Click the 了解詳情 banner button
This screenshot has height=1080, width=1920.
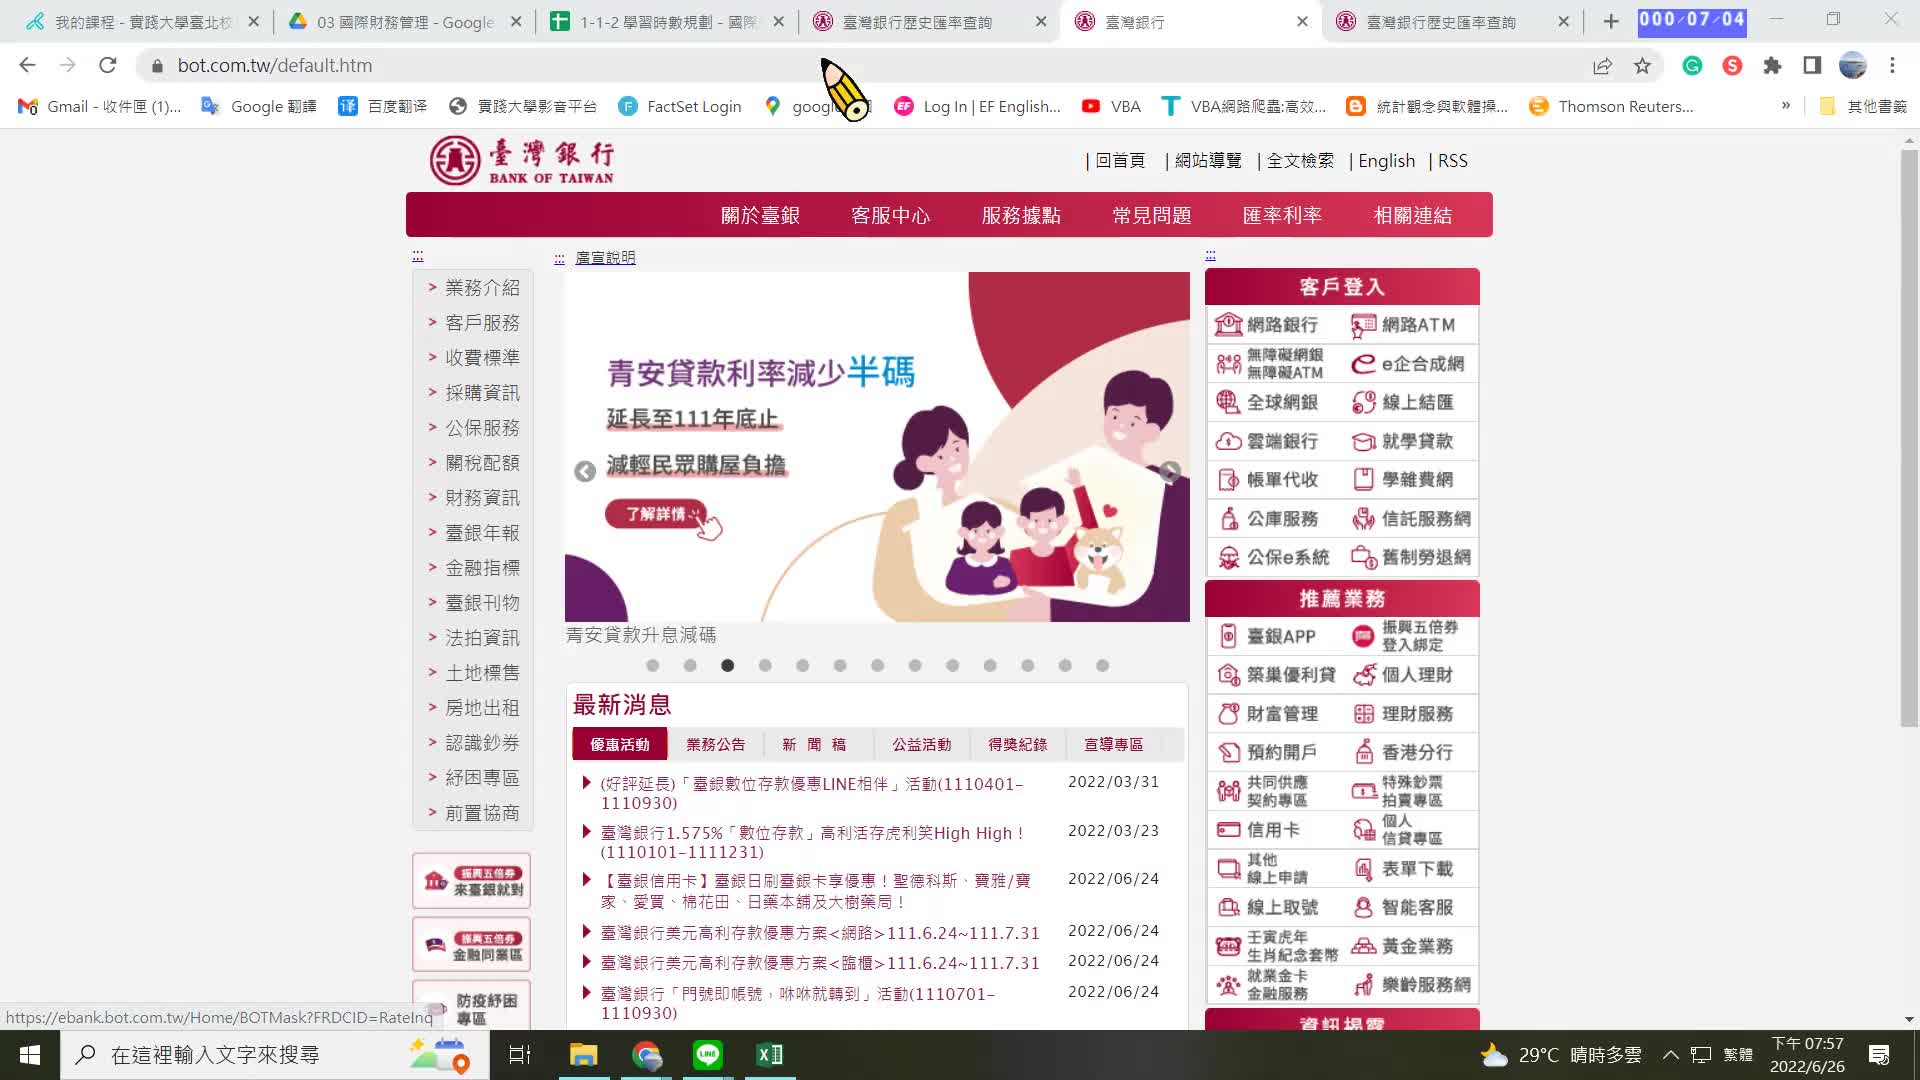(659, 514)
